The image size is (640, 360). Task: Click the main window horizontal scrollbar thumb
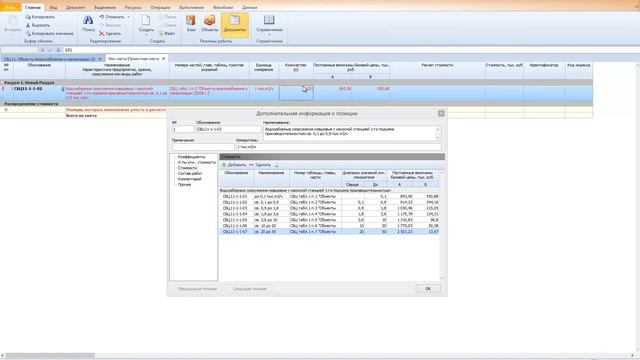coord(50,356)
